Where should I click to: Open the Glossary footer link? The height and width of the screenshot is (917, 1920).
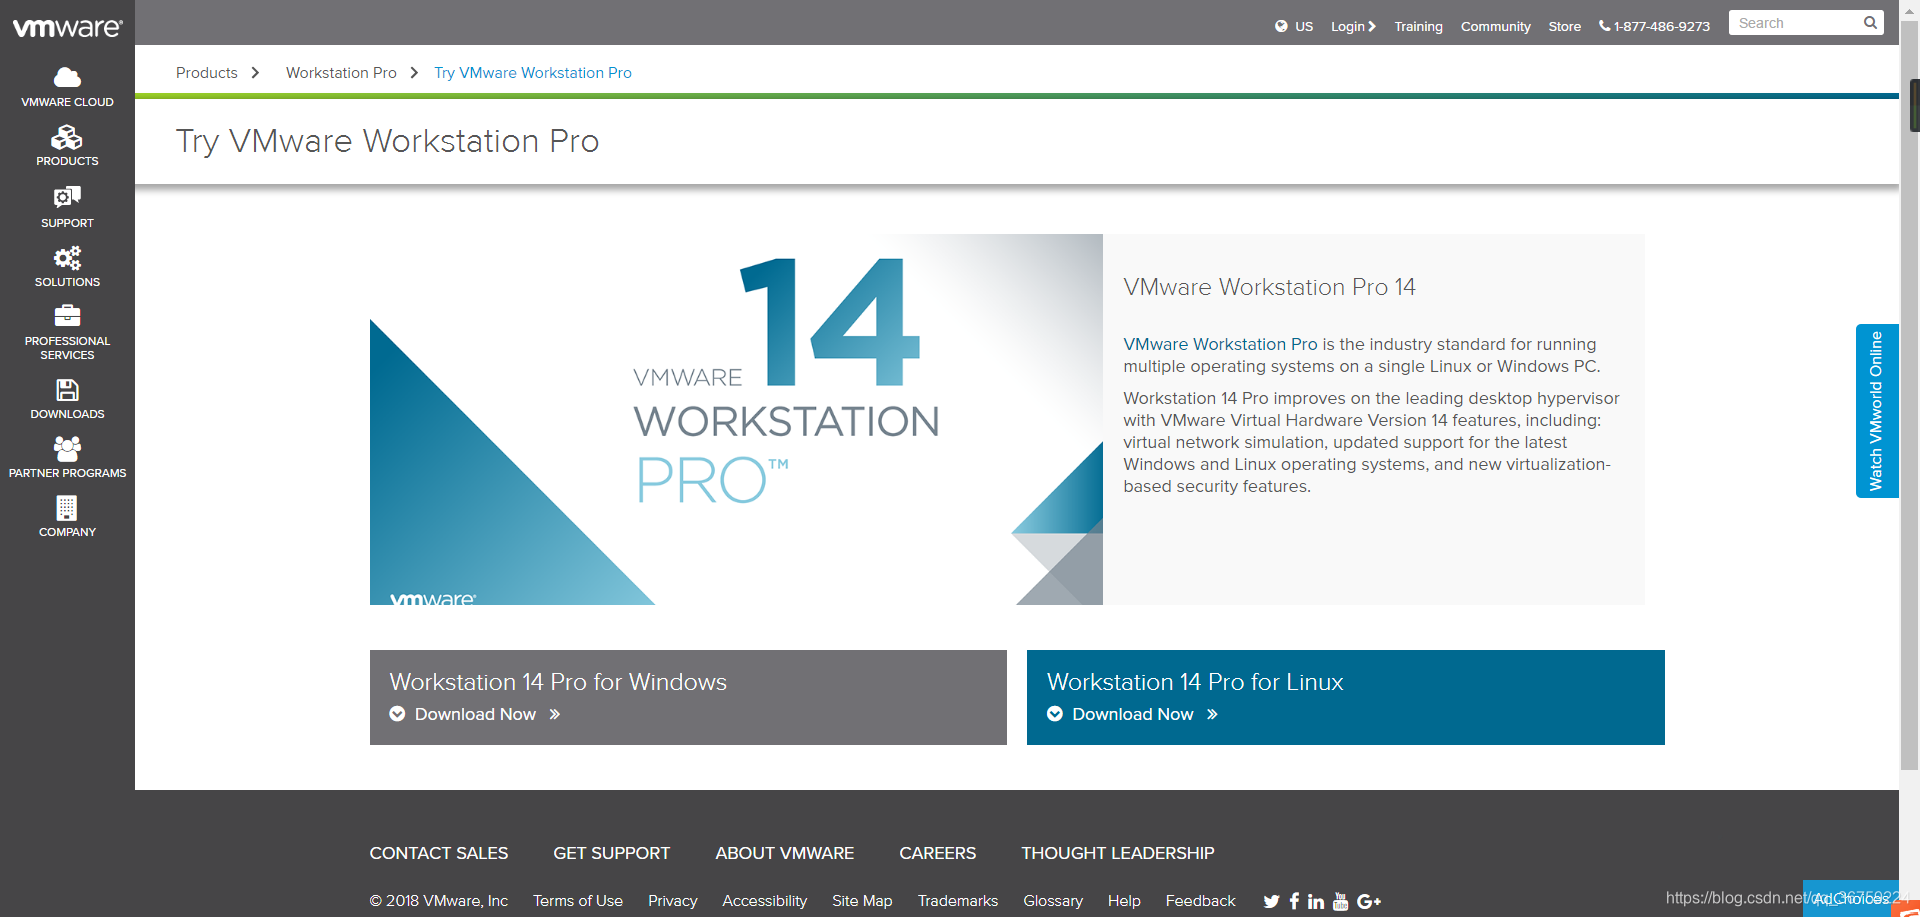click(x=1053, y=901)
